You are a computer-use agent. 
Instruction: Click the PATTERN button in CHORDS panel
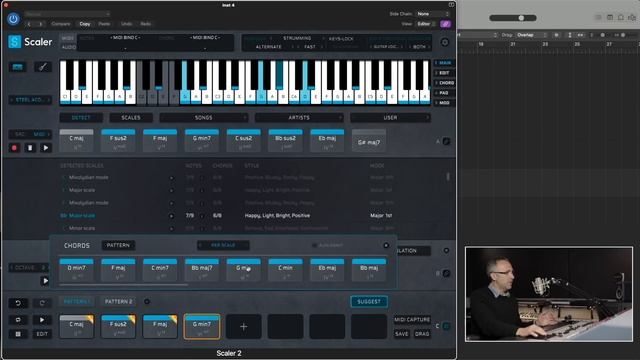pos(118,245)
